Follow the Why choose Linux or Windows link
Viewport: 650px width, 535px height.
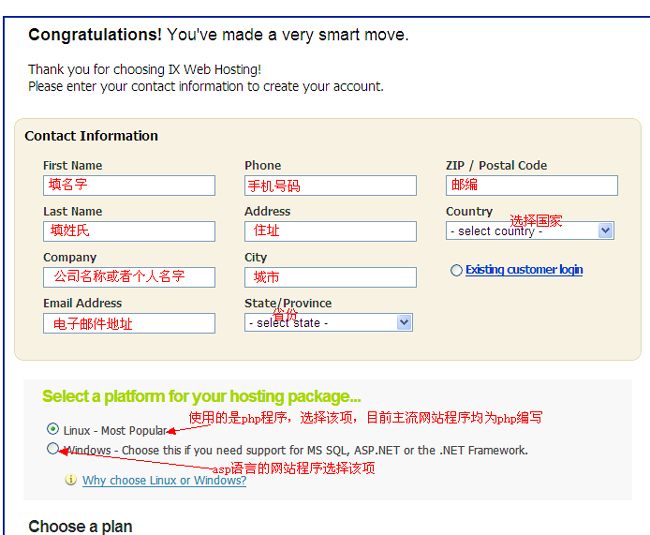point(164,480)
